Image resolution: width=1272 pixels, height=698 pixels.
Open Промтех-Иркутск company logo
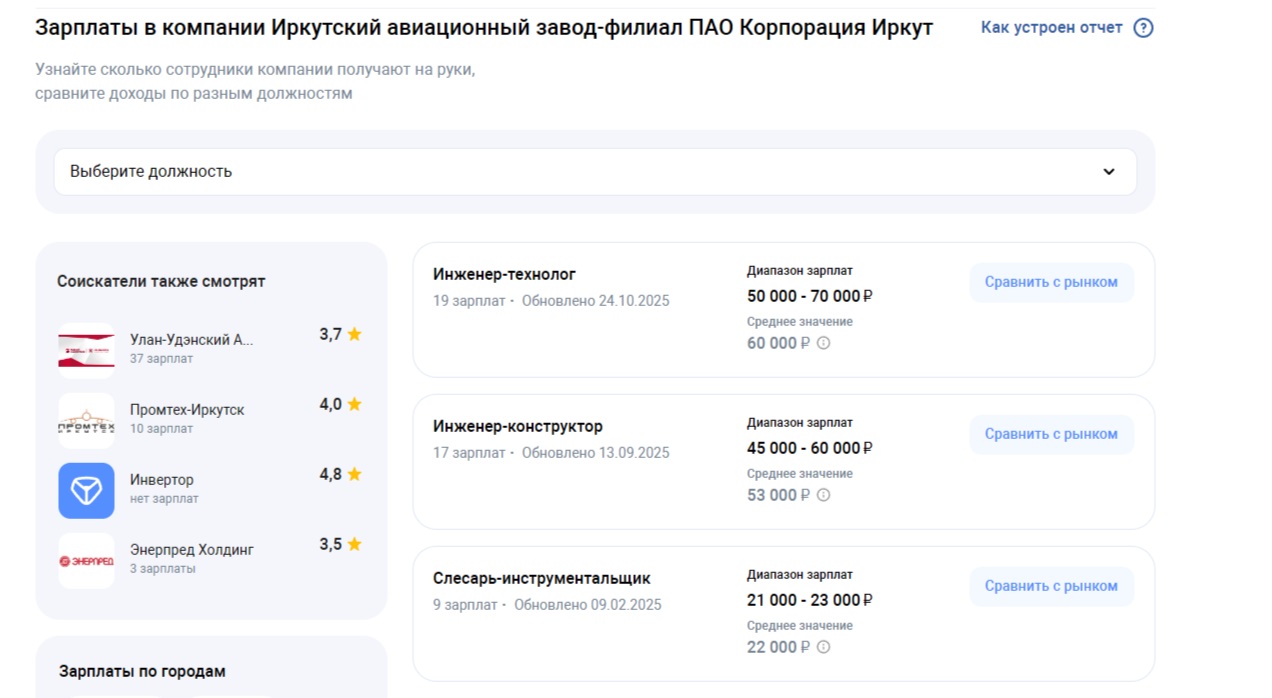click(86, 420)
